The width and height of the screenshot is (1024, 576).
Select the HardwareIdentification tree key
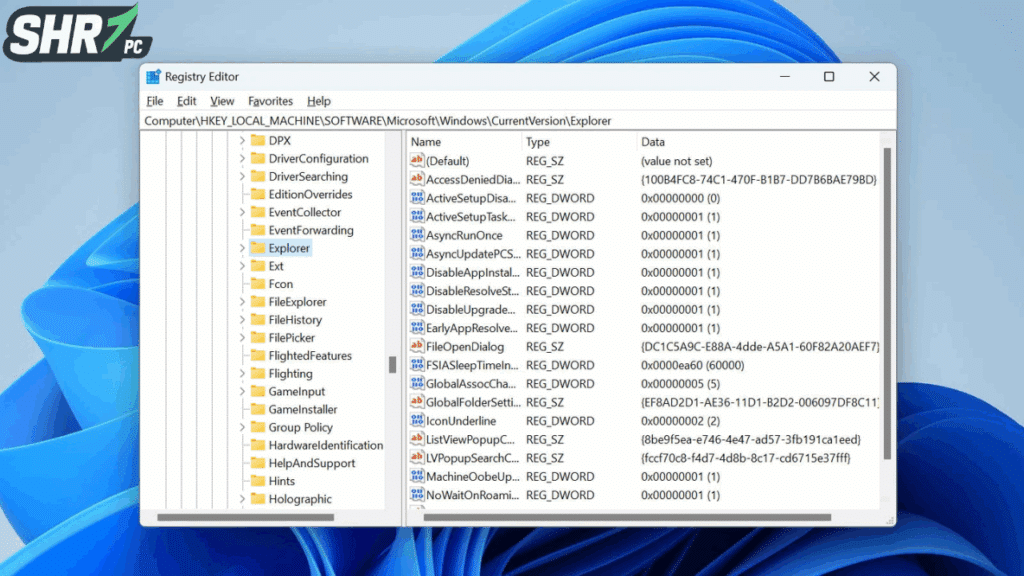point(326,445)
